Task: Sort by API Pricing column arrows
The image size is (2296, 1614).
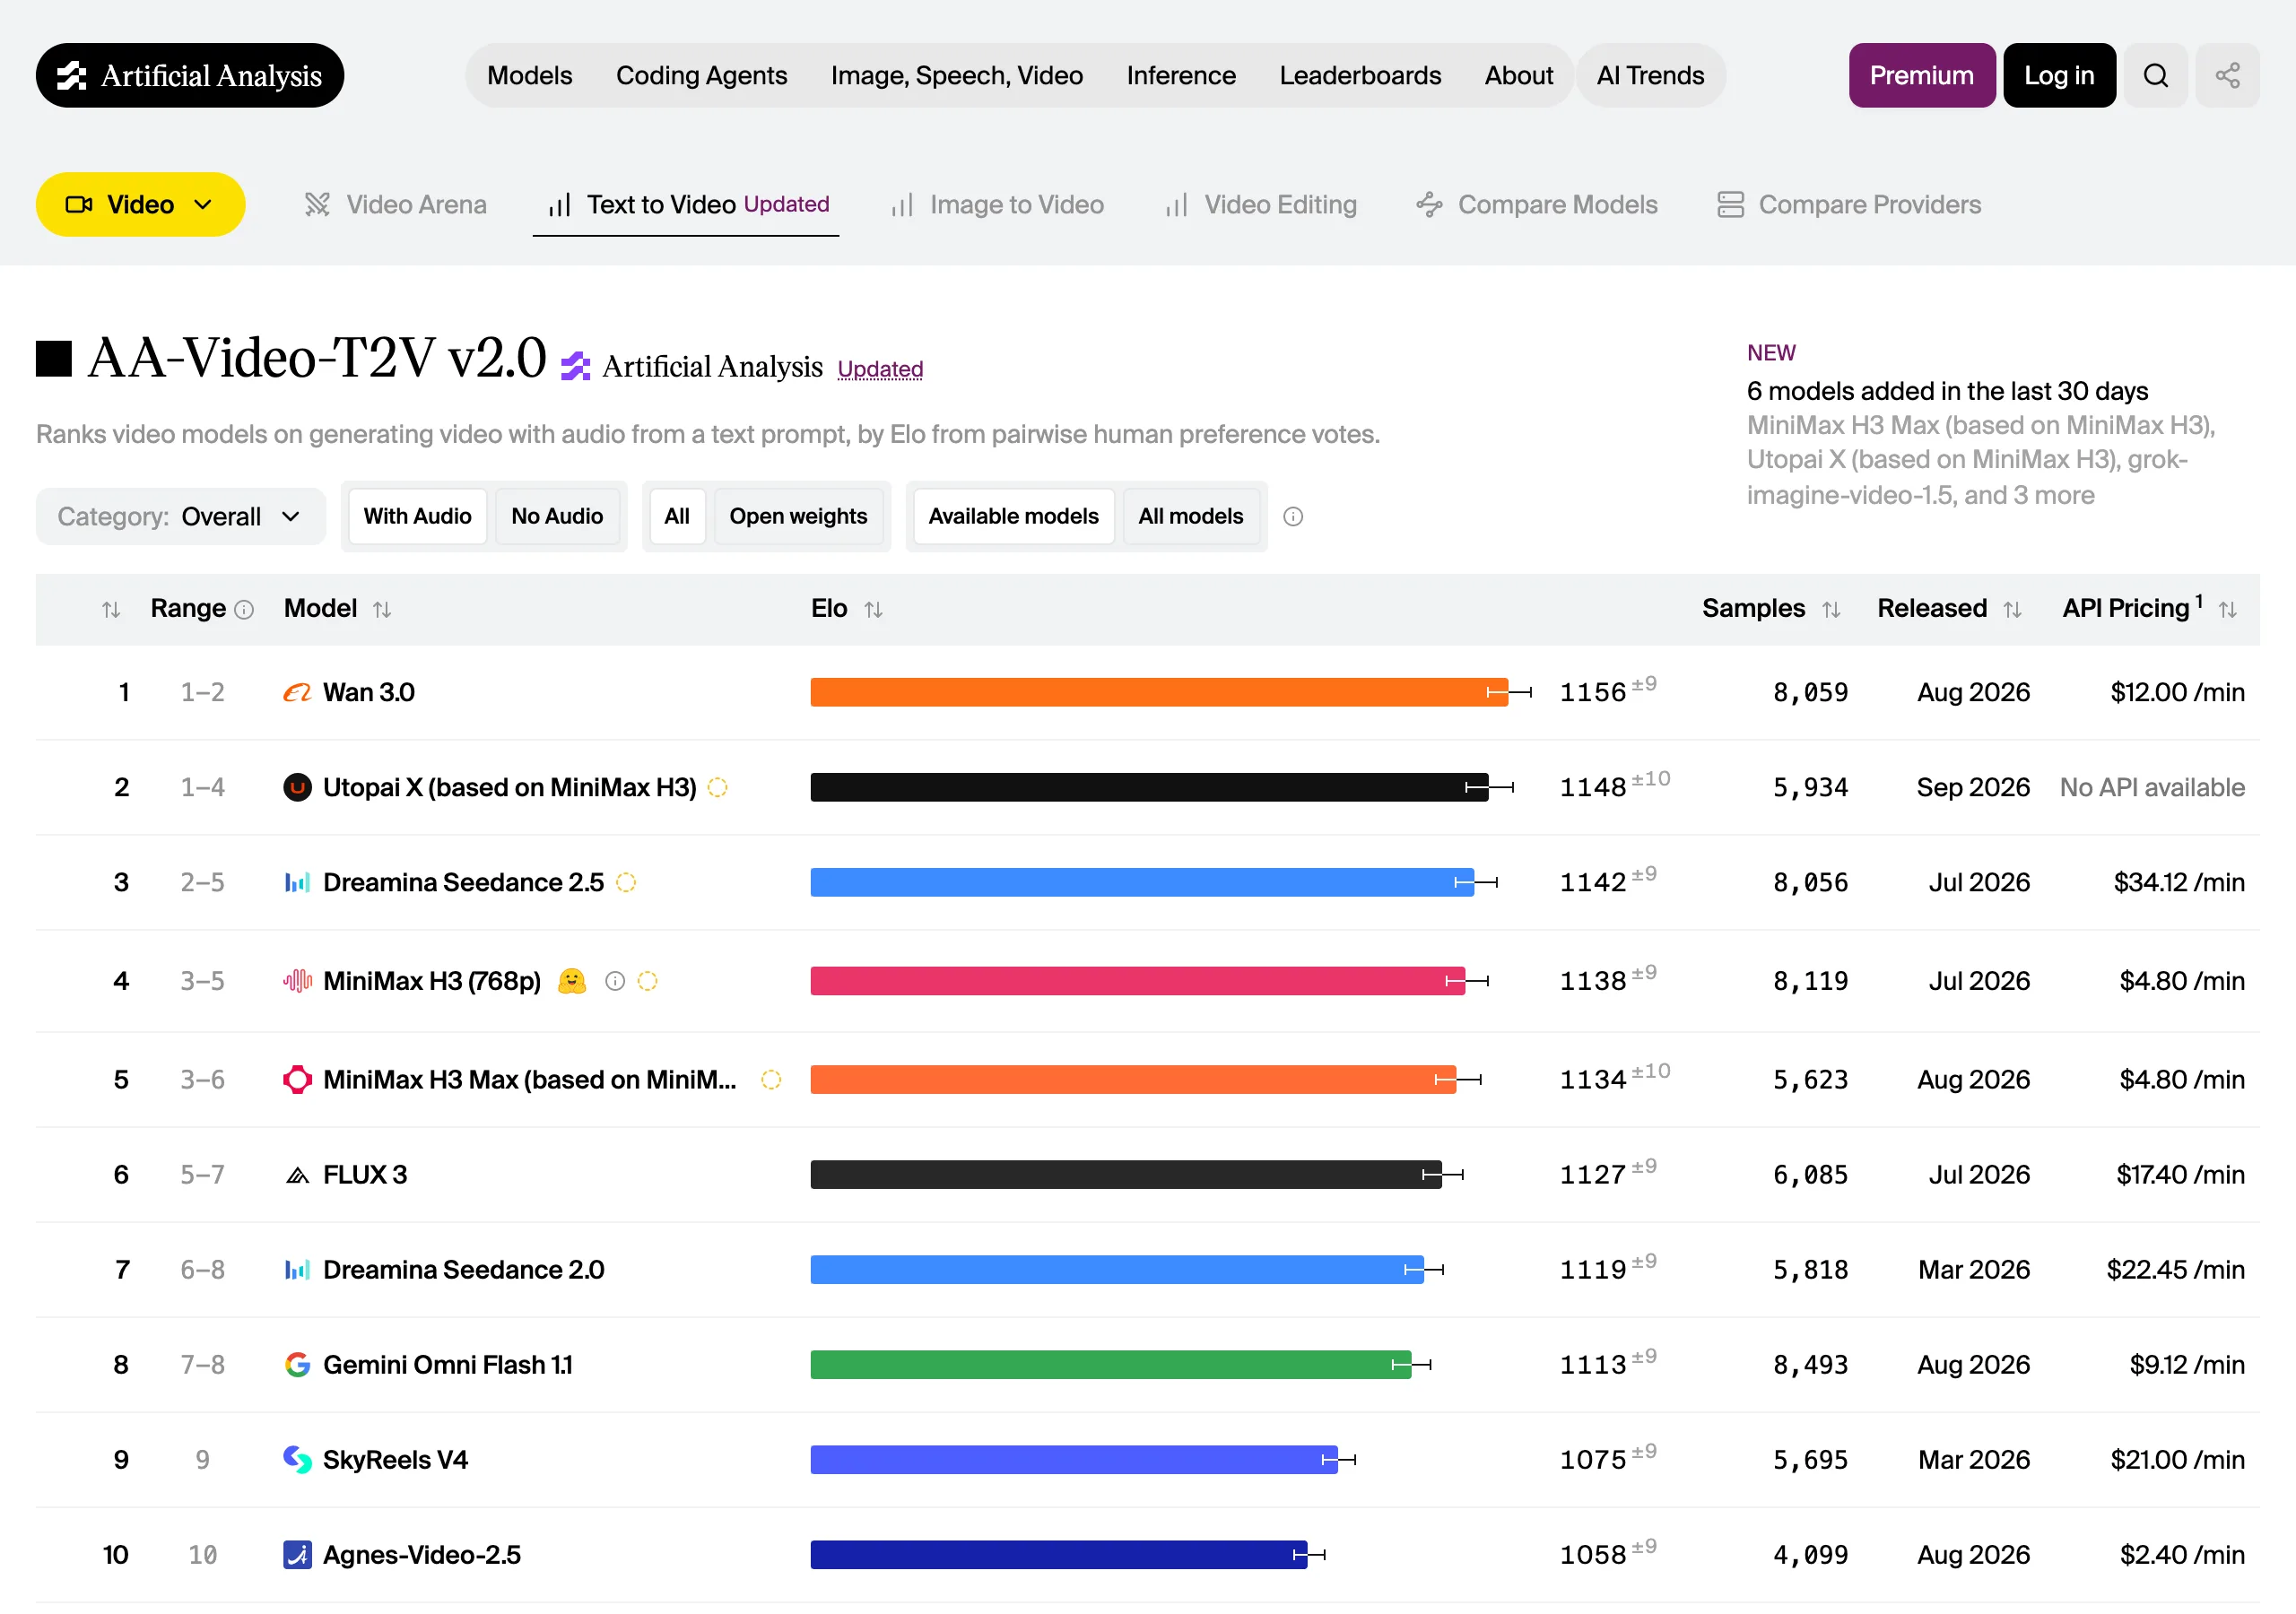Action: coord(2227,609)
